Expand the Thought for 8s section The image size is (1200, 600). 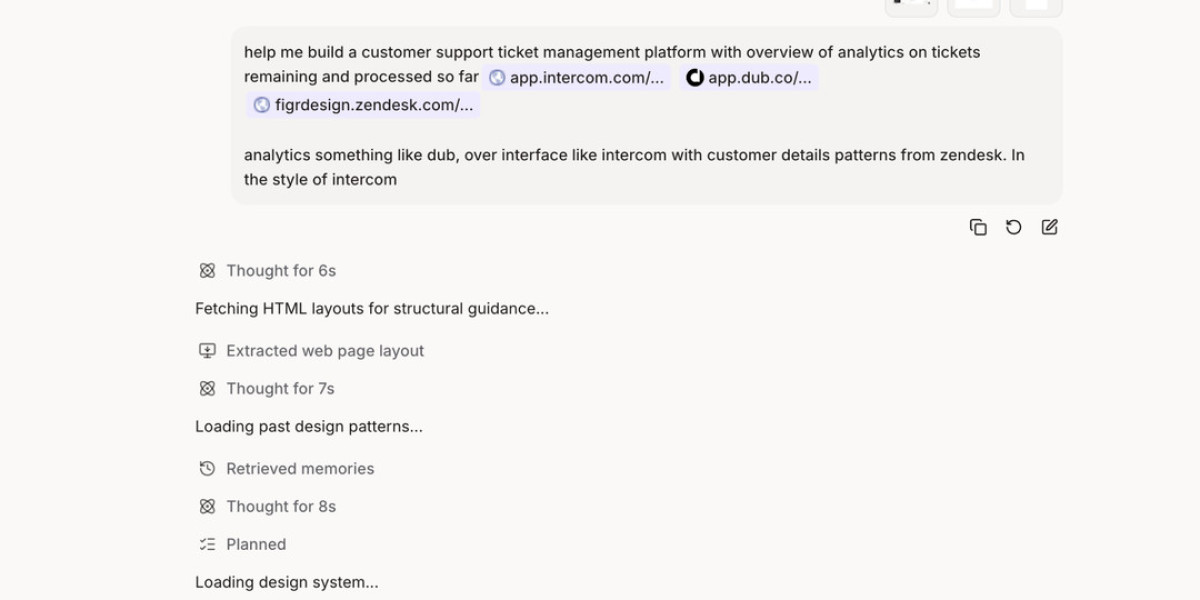tap(281, 507)
